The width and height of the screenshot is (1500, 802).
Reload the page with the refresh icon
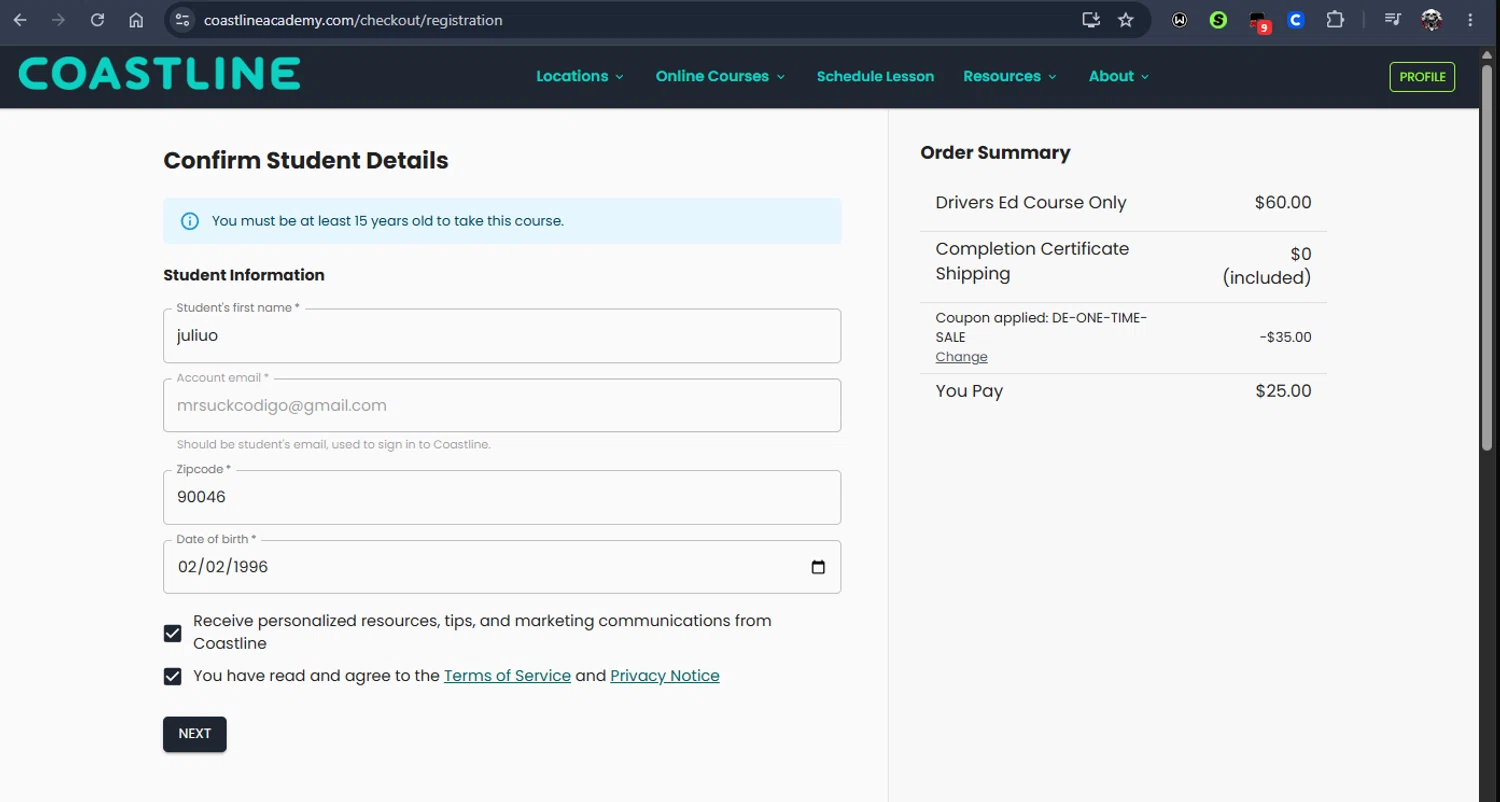click(x=97, y=20)
